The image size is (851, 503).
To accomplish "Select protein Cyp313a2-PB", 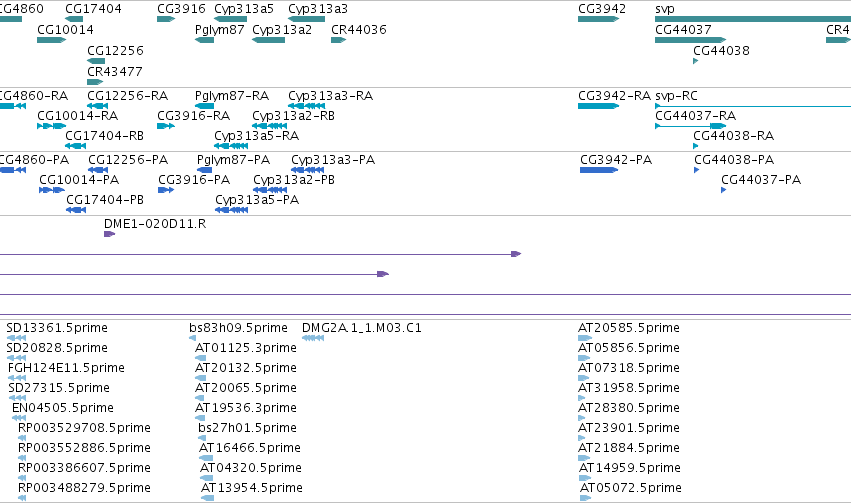I will [270, 190].
